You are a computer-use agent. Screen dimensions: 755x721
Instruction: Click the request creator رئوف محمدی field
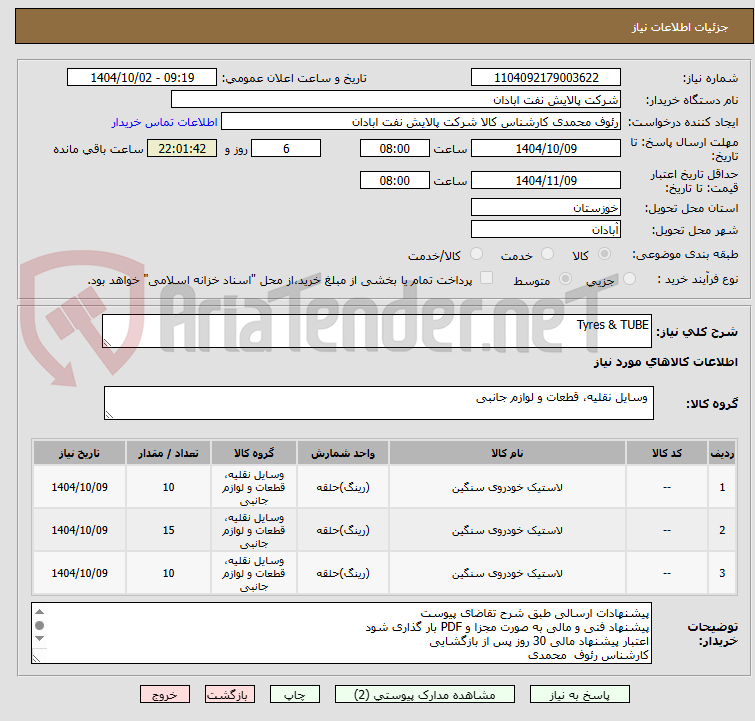coord(420,122)
